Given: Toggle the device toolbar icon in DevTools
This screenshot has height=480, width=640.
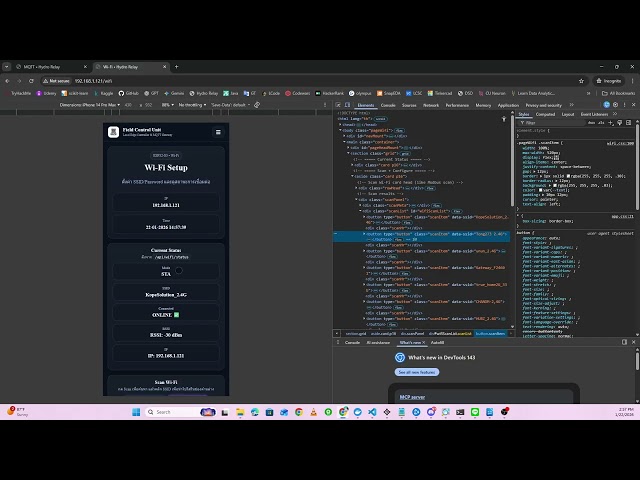Looking at the screenshot, I should tap(347, 104).
